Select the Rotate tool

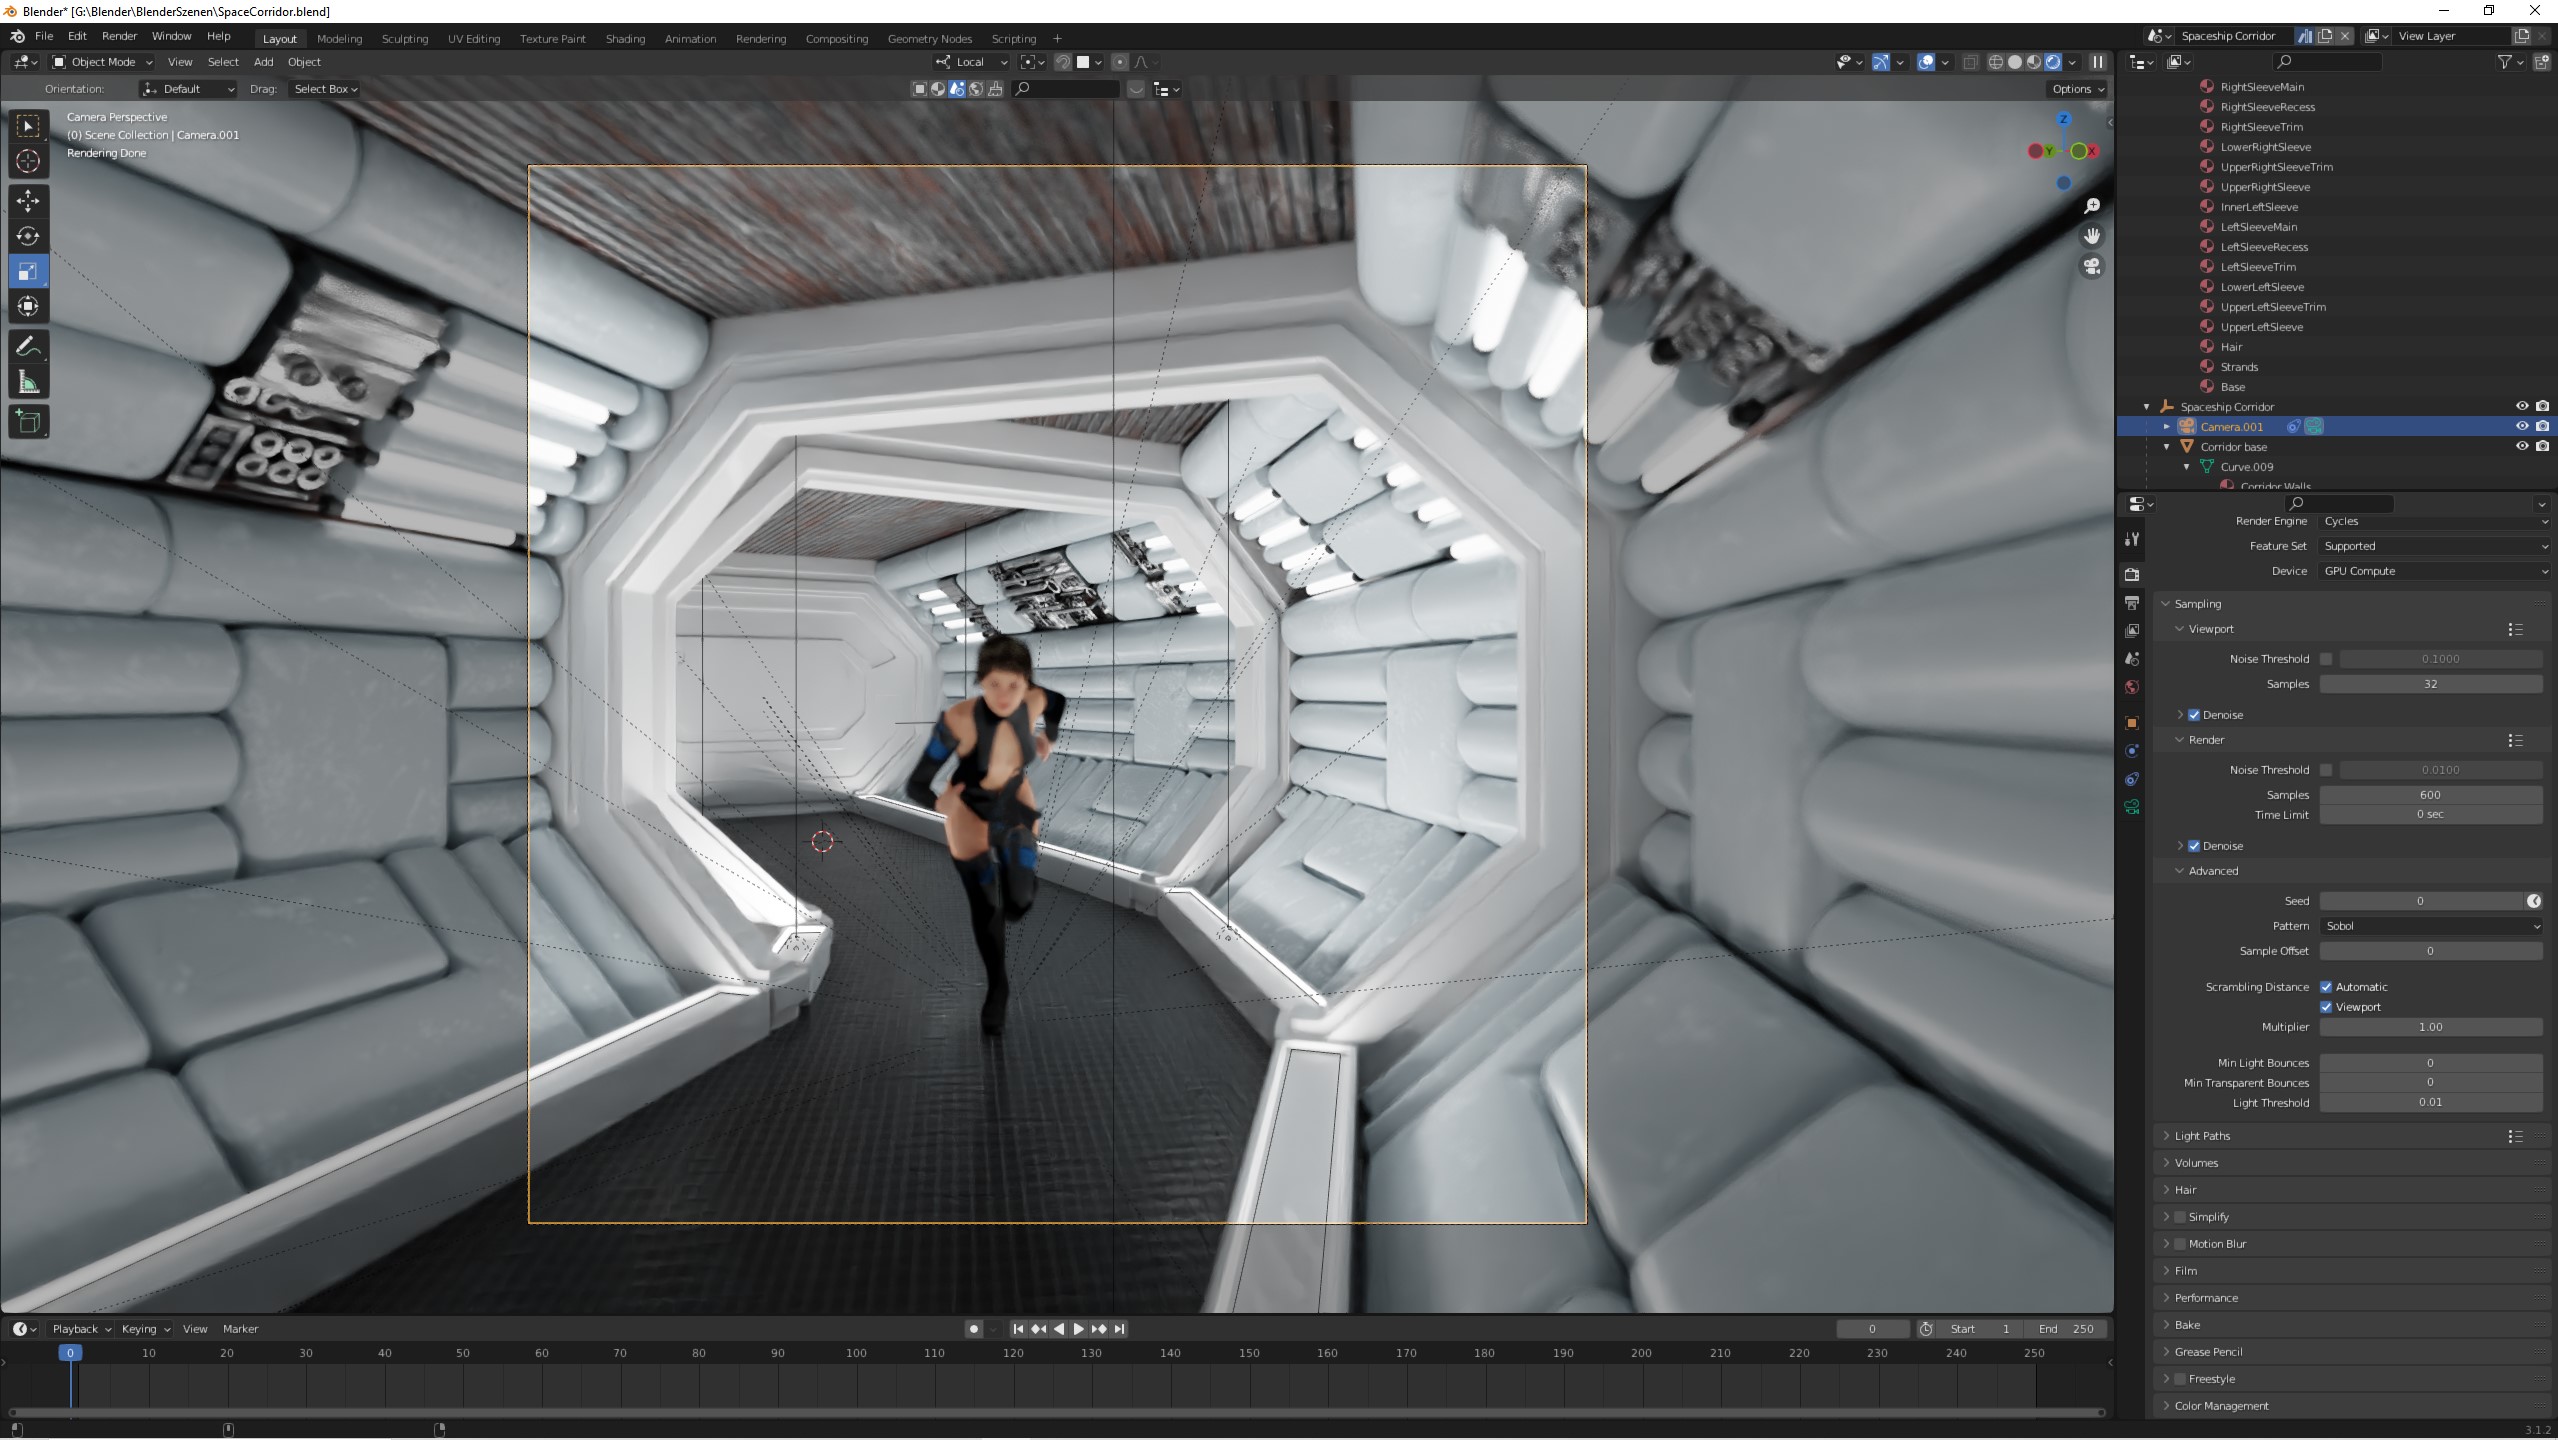point(28,236)
